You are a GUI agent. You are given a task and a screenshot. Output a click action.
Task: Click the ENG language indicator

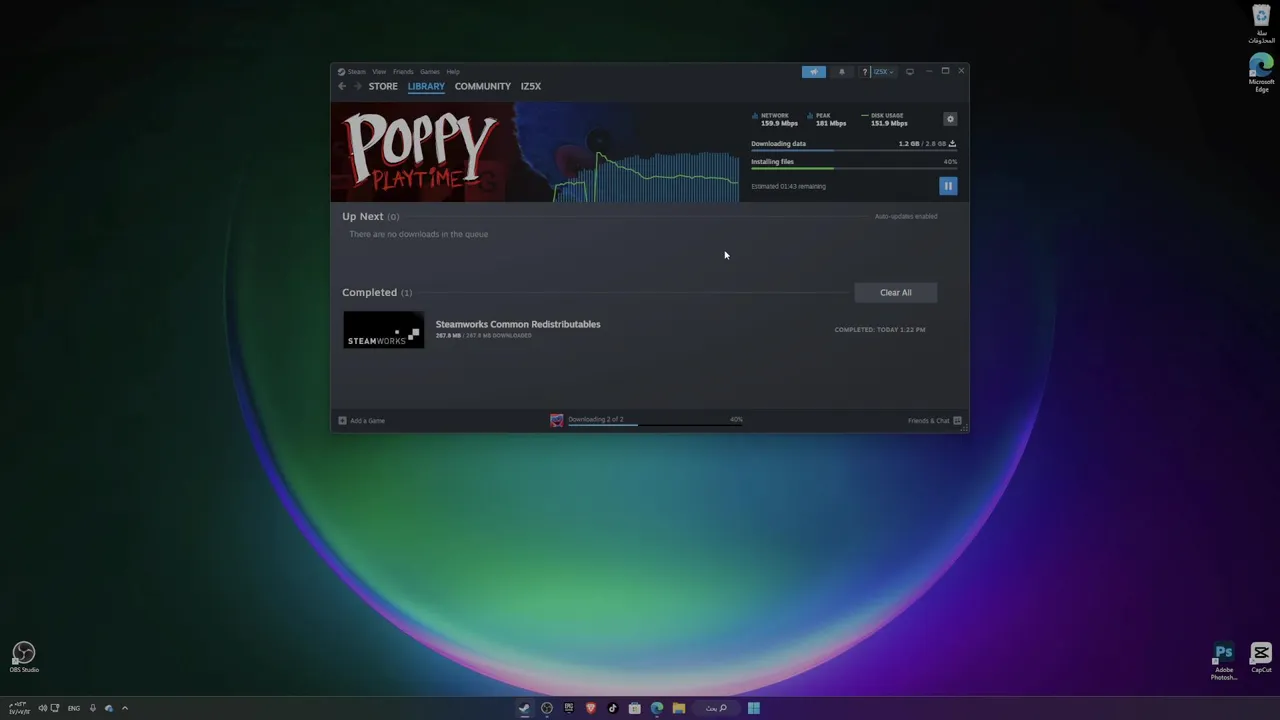pyautogui.click(x=74, y=708)
